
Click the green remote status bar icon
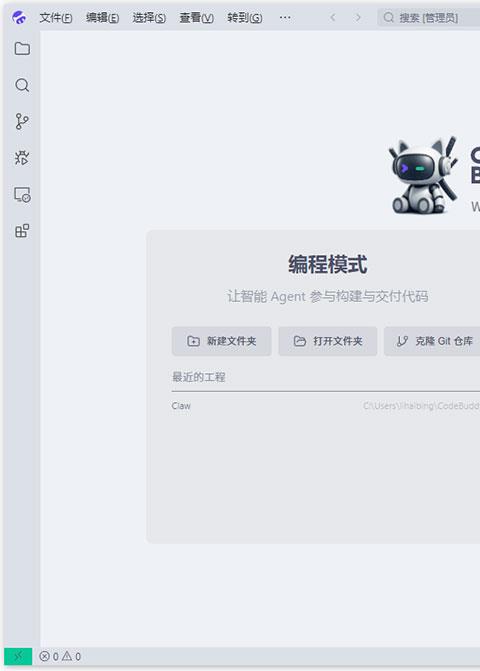(18, 656)
